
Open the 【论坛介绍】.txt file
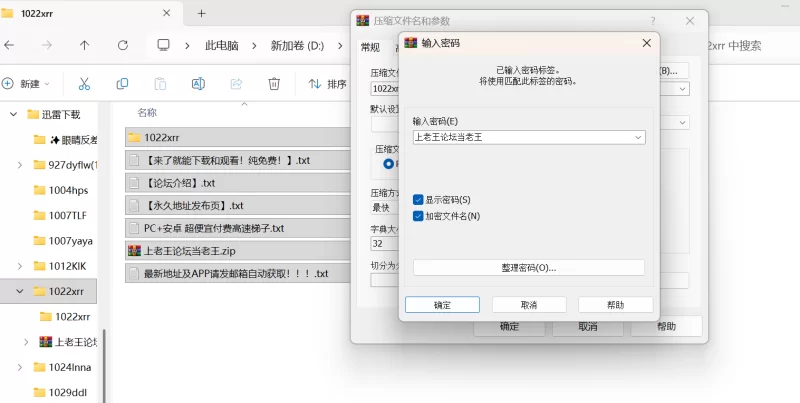click(x=180, y=183)
